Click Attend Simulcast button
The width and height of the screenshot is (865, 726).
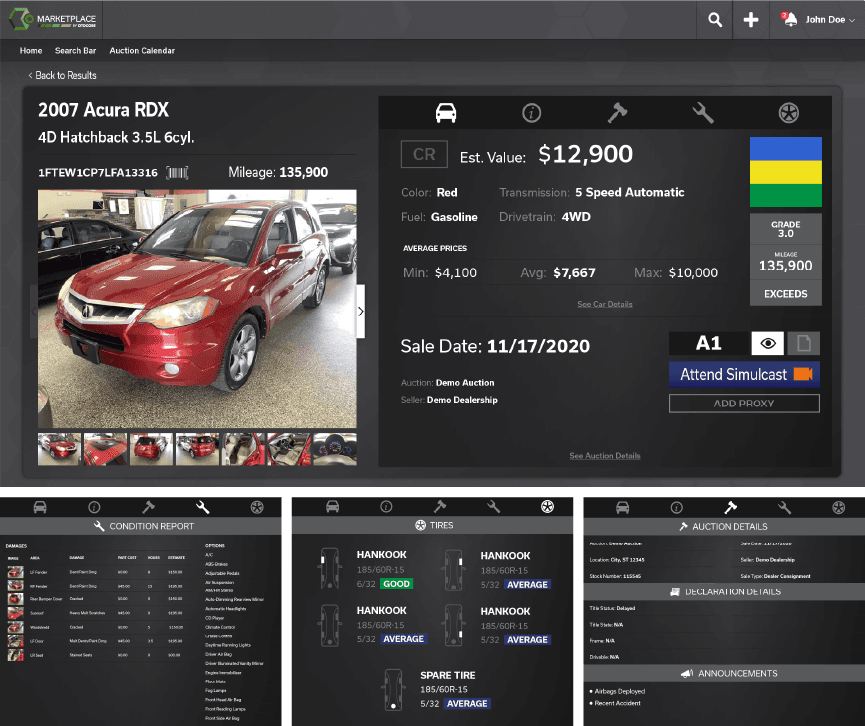click(x=744, y=375)
